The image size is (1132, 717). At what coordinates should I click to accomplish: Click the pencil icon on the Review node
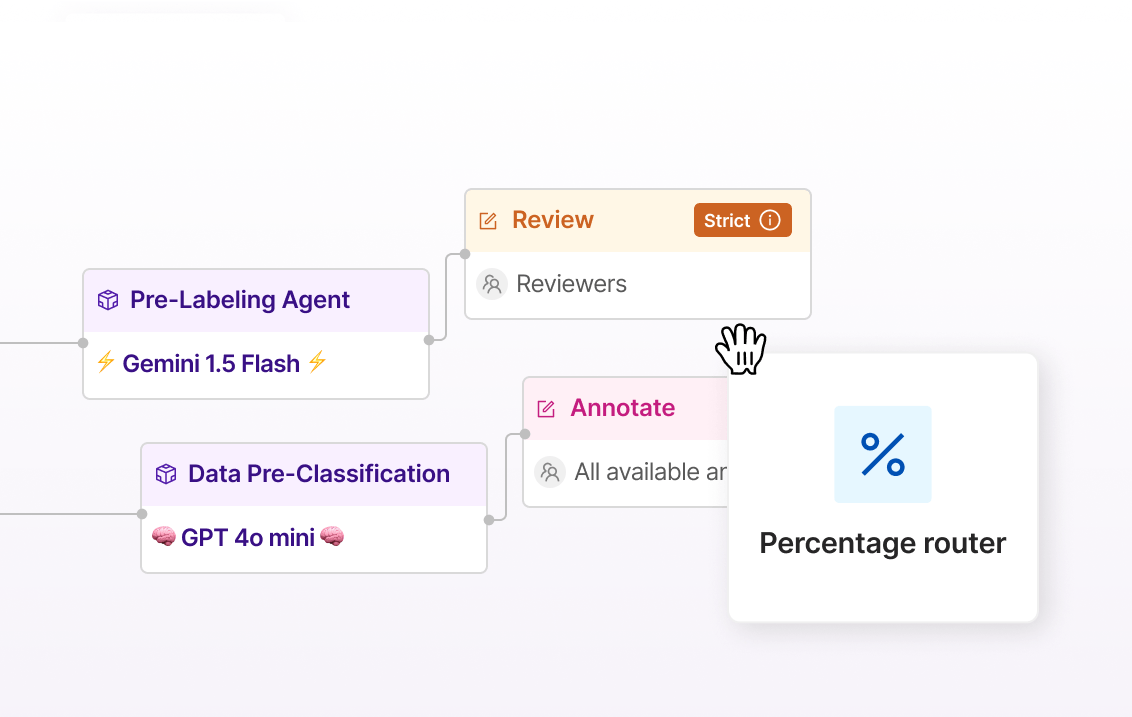pos(489,219)
